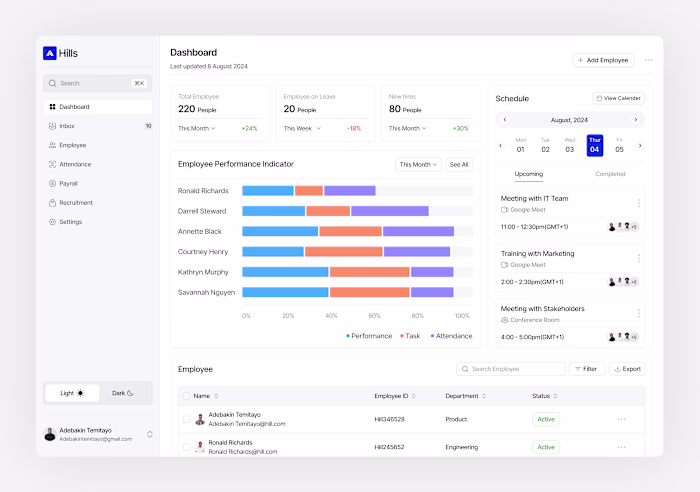Open row actions for Adebakin Temitayo
Viewport: 700px width, 492px height.
[x=621, y=419]
